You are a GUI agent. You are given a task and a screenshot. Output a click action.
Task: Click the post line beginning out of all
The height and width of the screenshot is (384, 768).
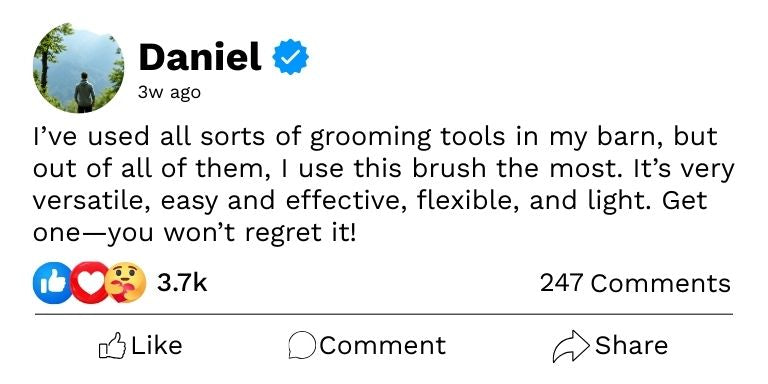pos(384,169)
